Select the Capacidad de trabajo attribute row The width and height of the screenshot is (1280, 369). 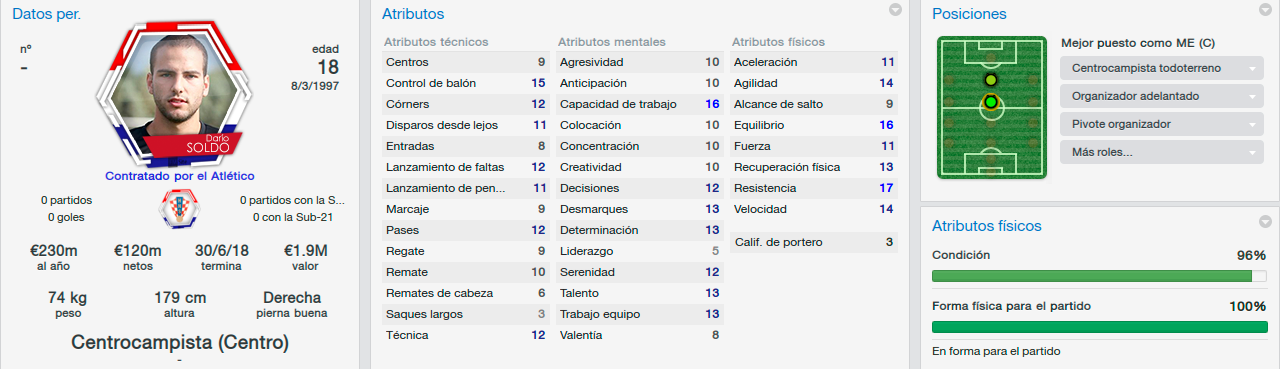coord(640,104)
